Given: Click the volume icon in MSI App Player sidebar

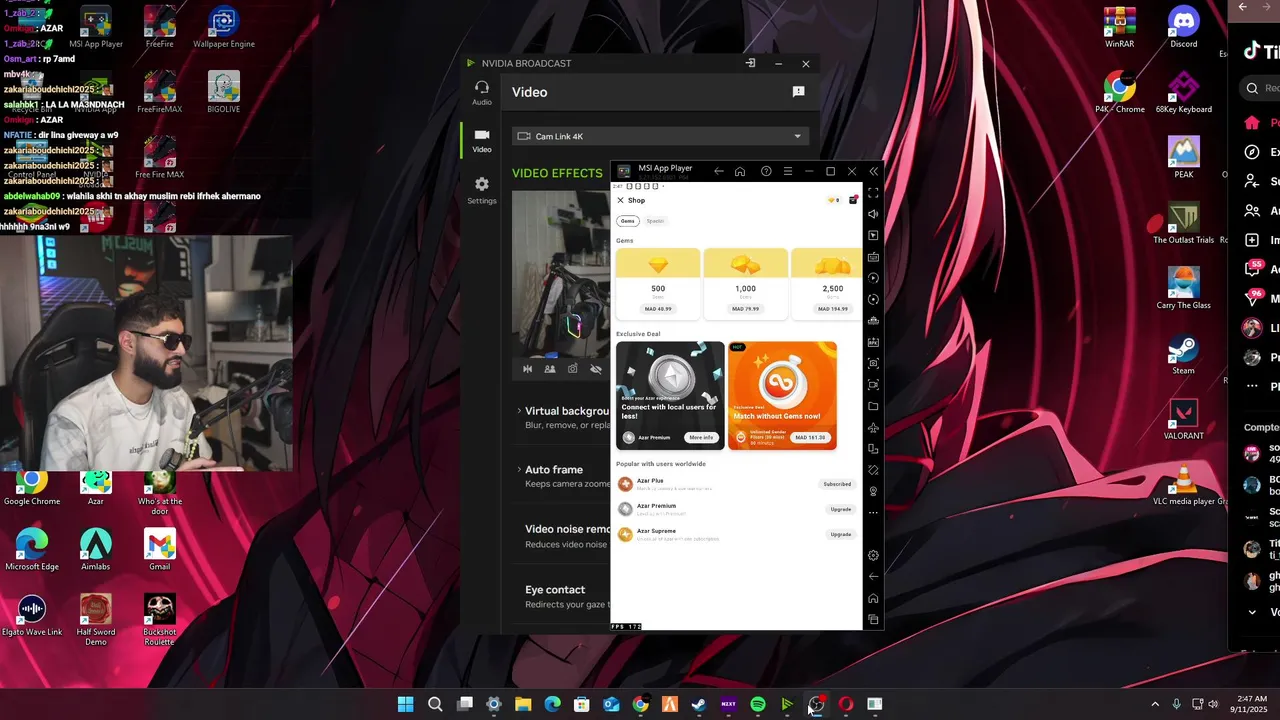Looking at the screenshot, I should coord(873,214).
